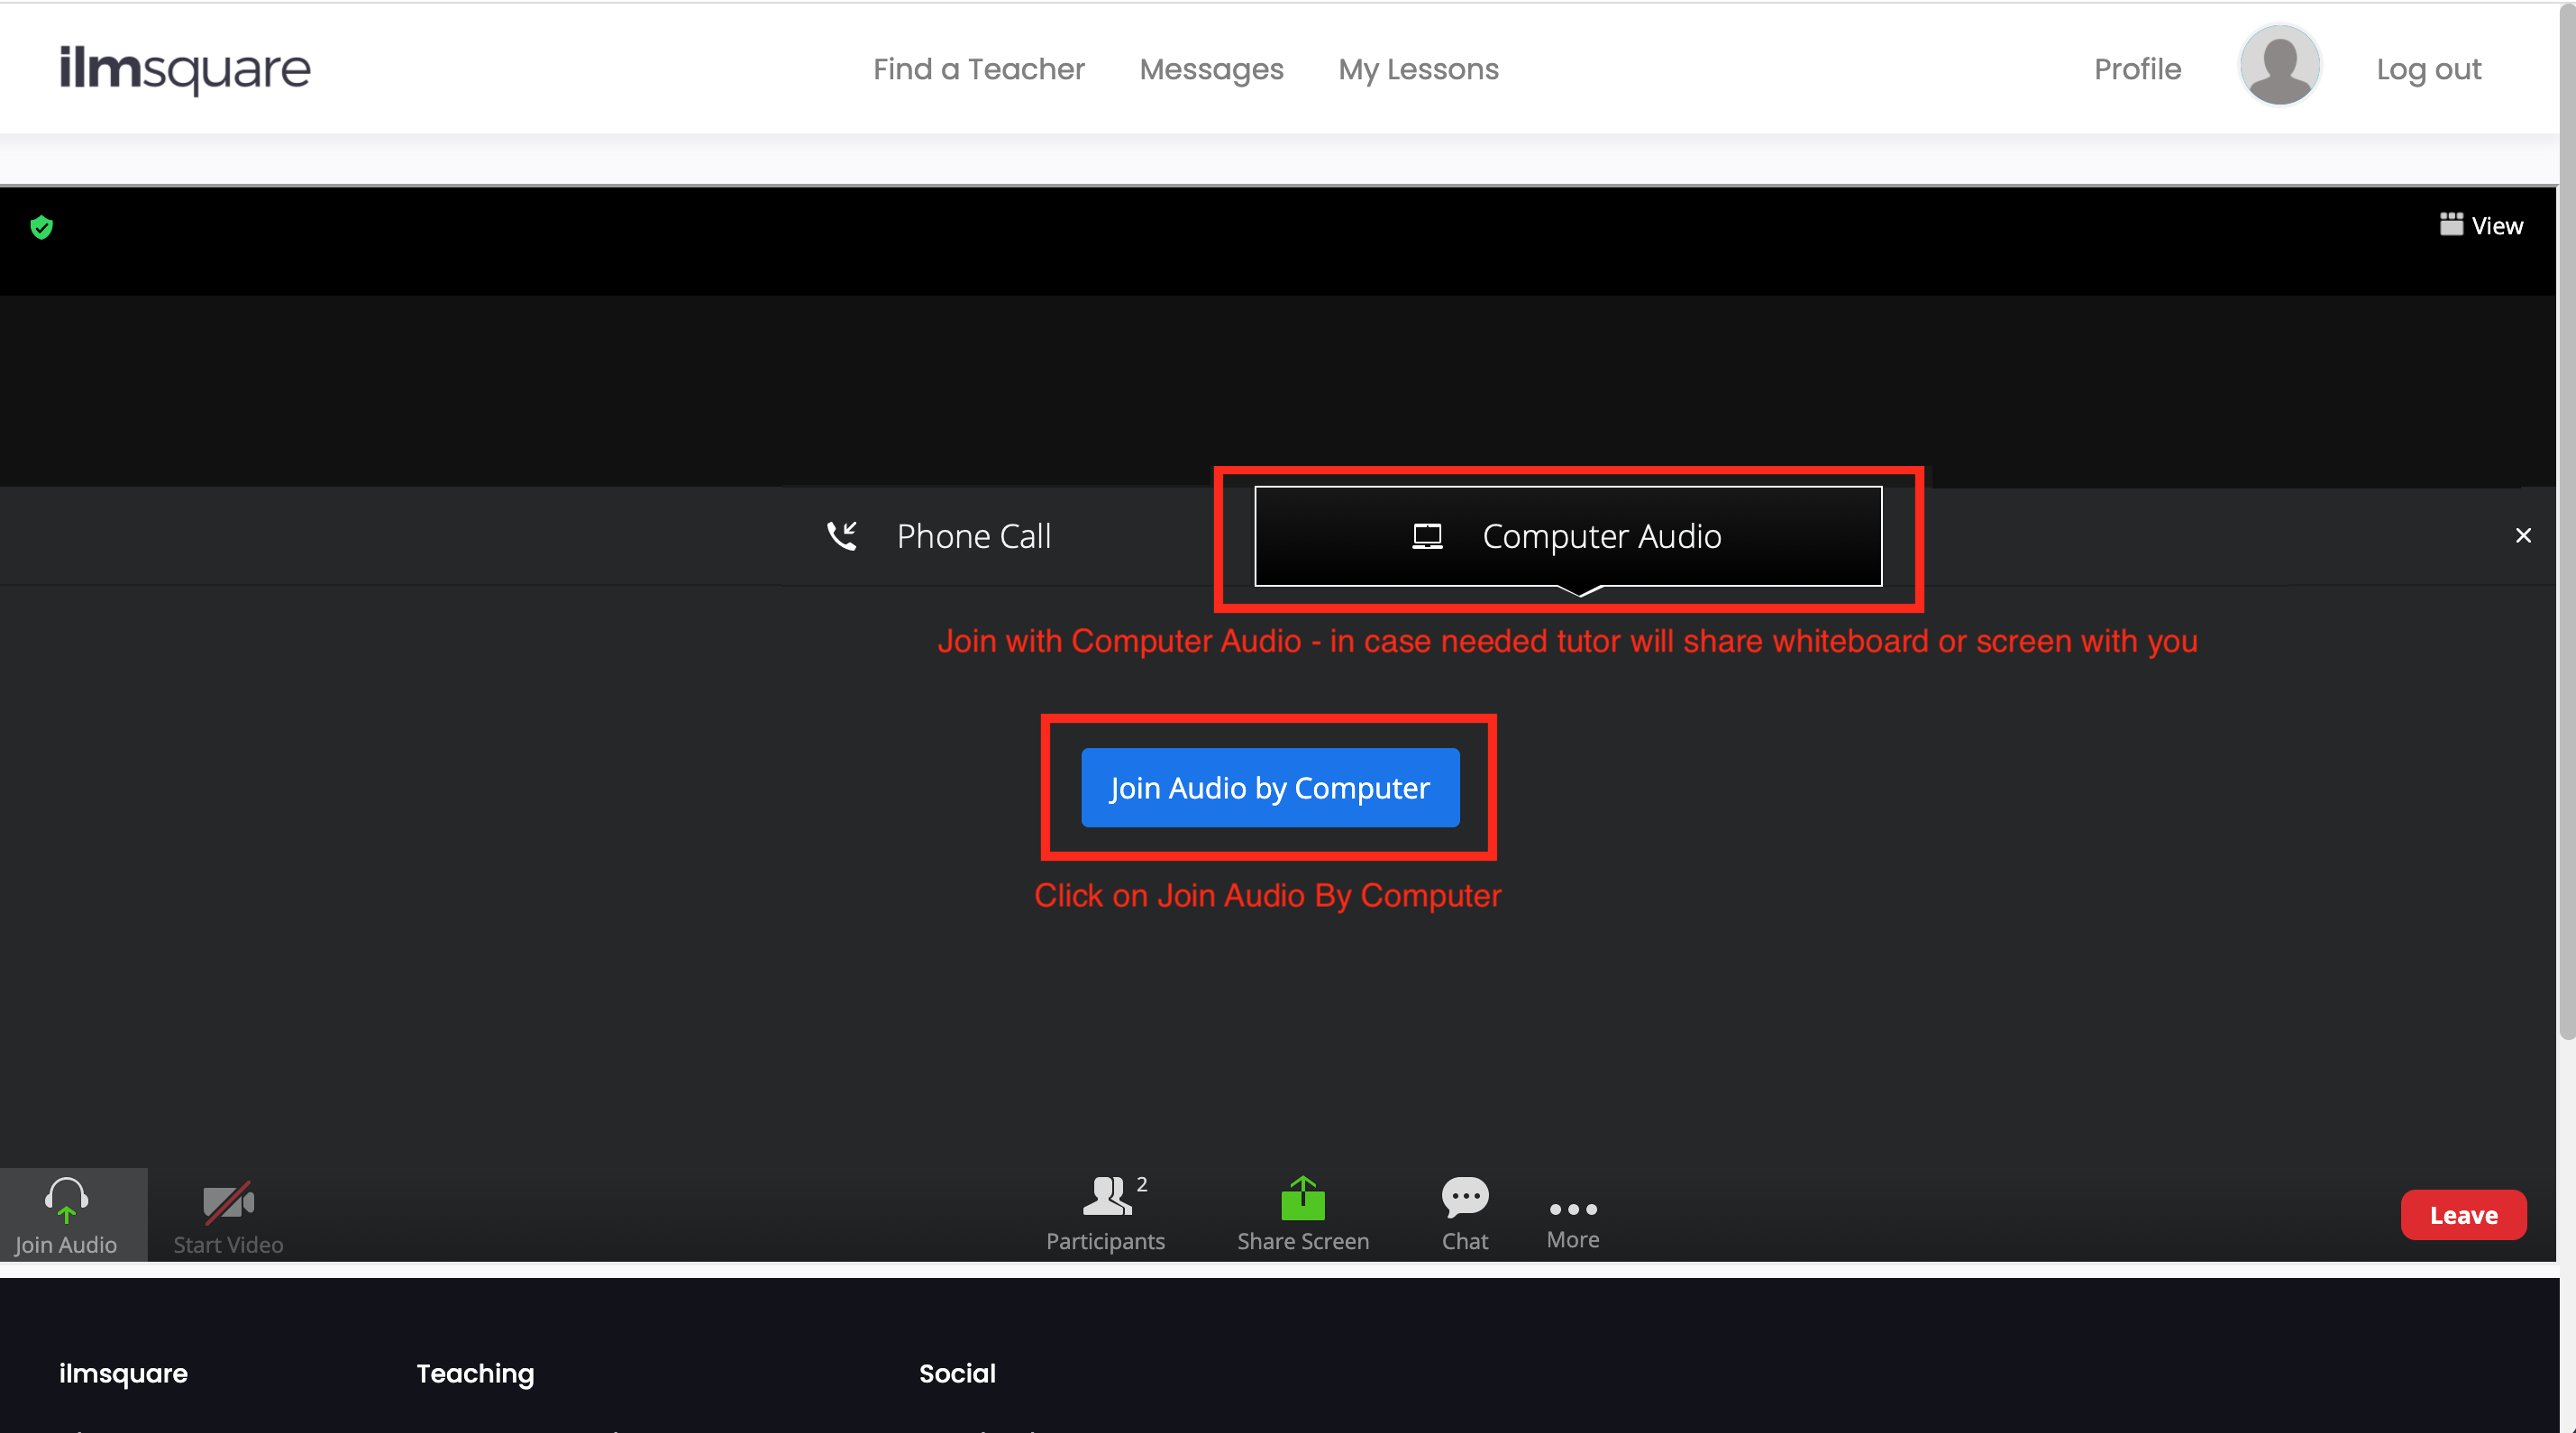The image size is (2576, 1433).
Task: Click the Profile link
Action: tap(2137, 69)
